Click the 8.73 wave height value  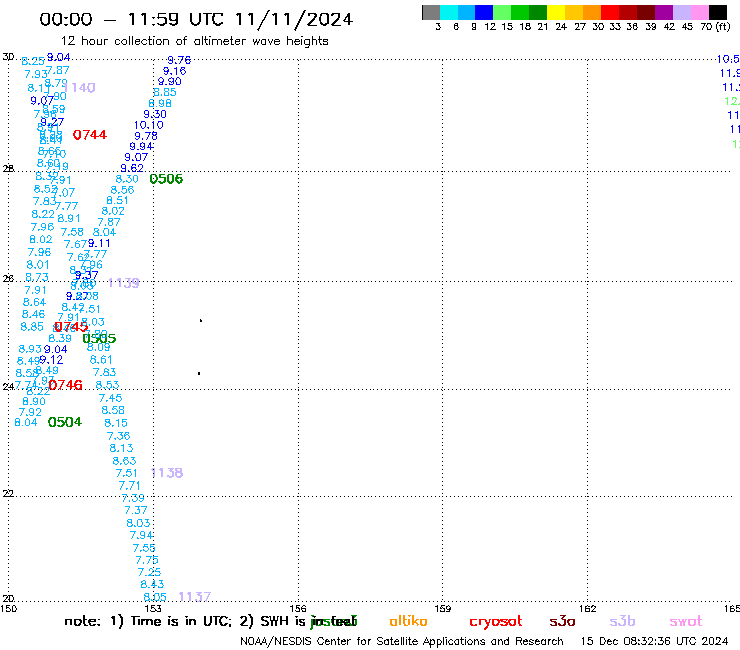click(37, 277)
